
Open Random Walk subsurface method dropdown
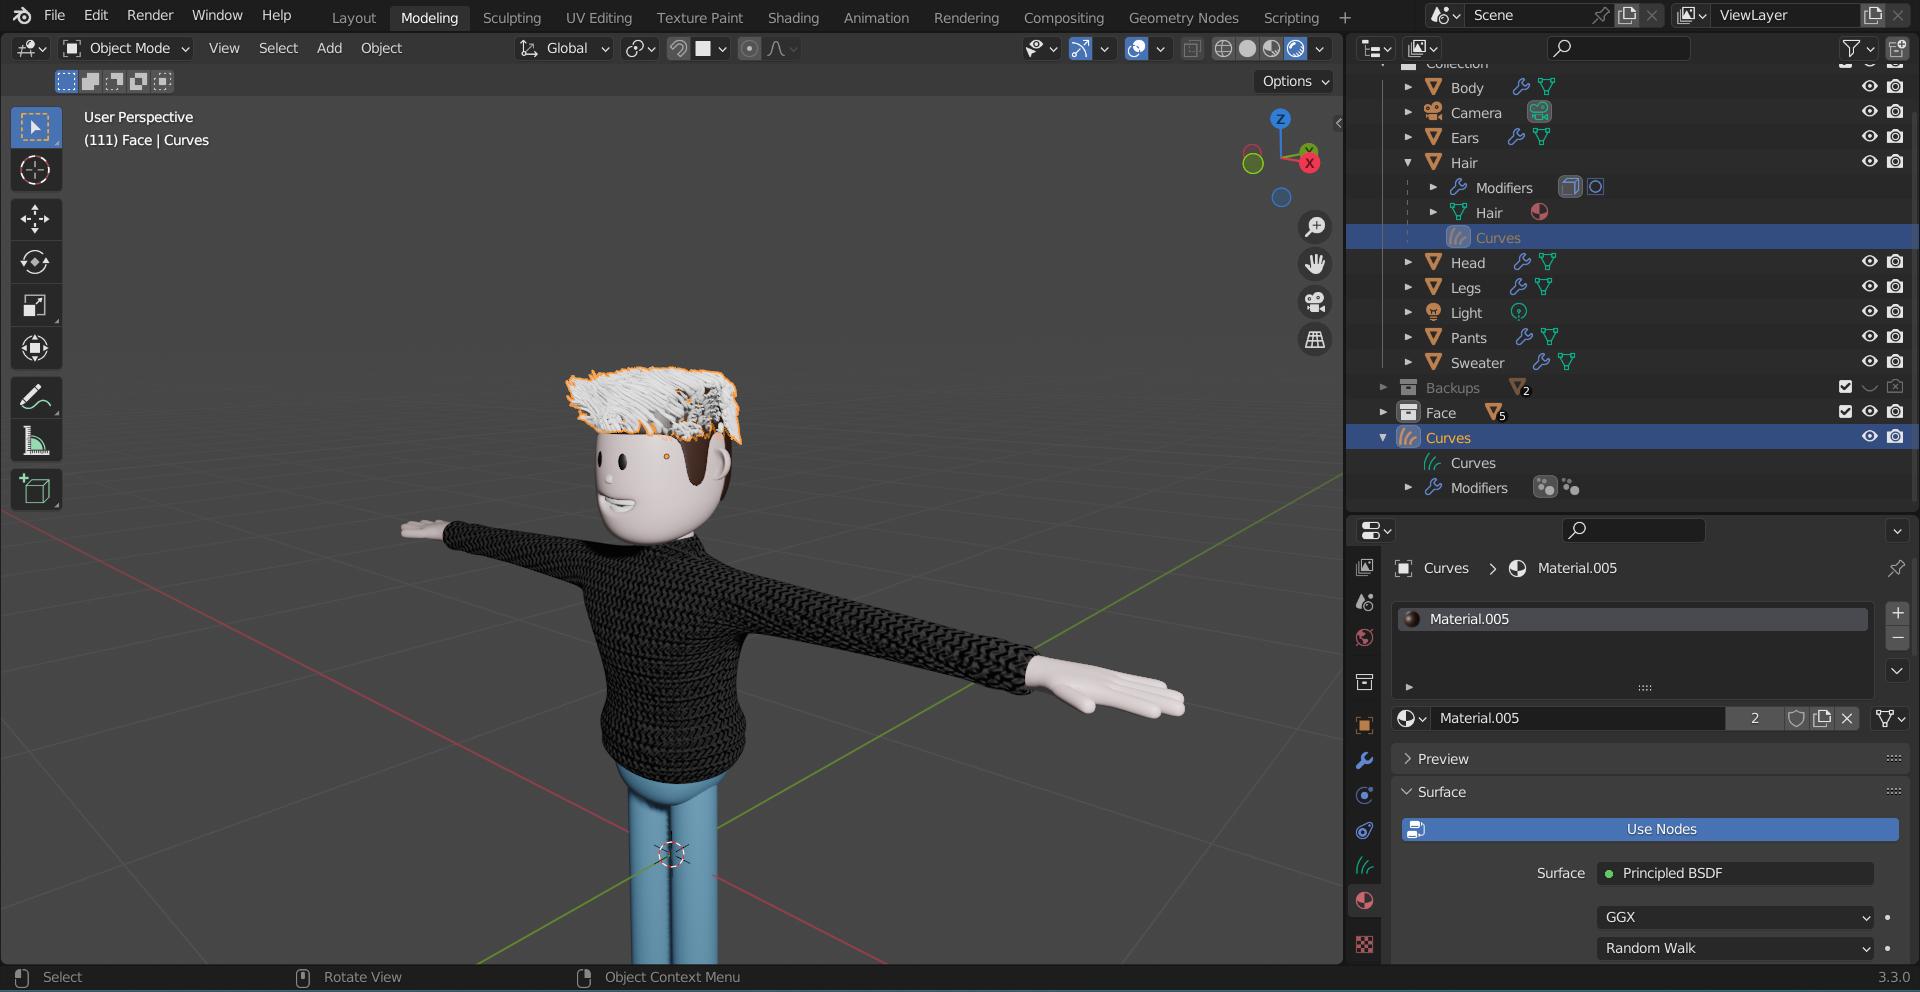point(1735,948)
